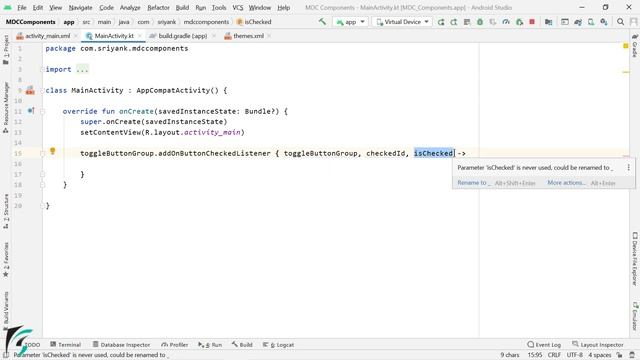
Task: Open the Analyze menu
Action: tap(130, 7)
